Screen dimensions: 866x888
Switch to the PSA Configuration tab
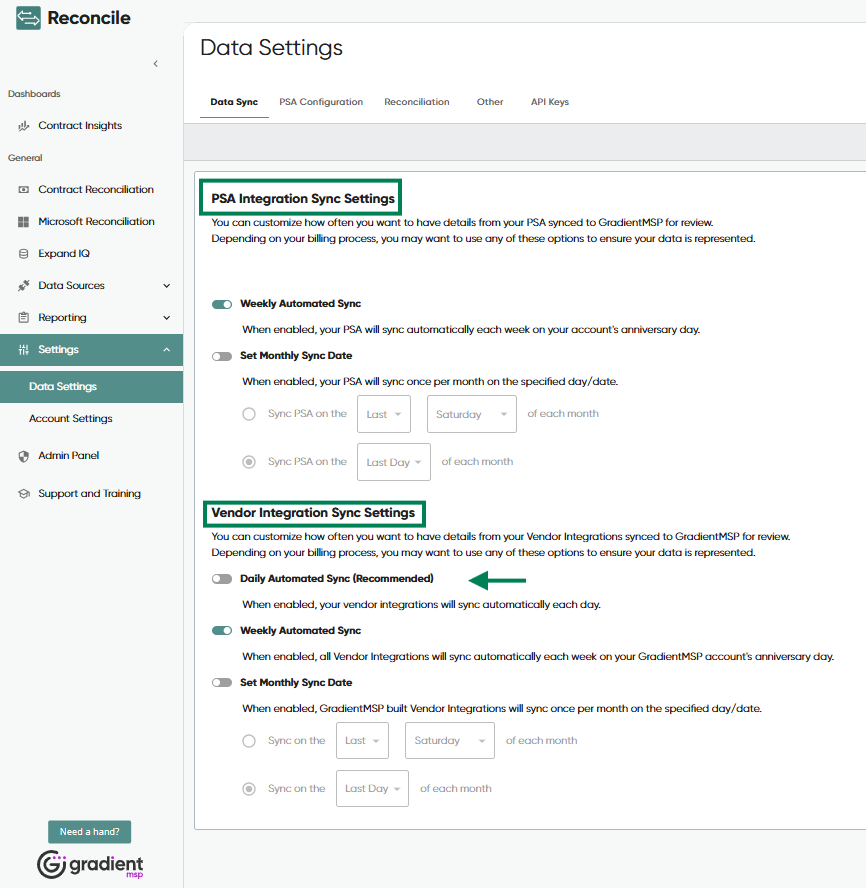point(321,102)
